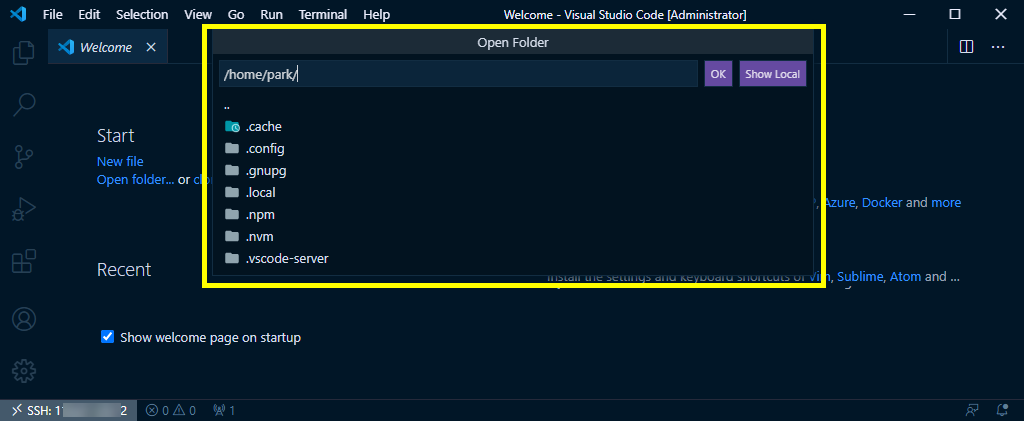
Task: Open the Explorer view in activity bar
Action: pyautogui.click(x=24, y=52)
